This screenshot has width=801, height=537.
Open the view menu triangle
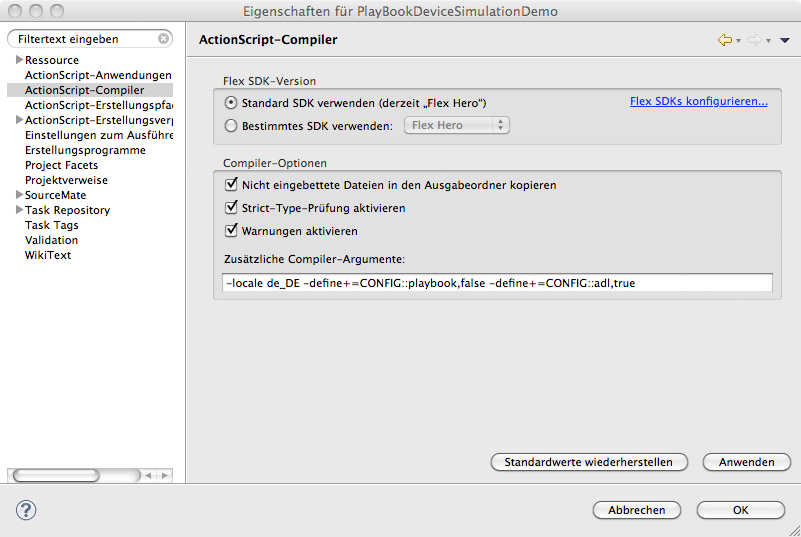[785, 40]
